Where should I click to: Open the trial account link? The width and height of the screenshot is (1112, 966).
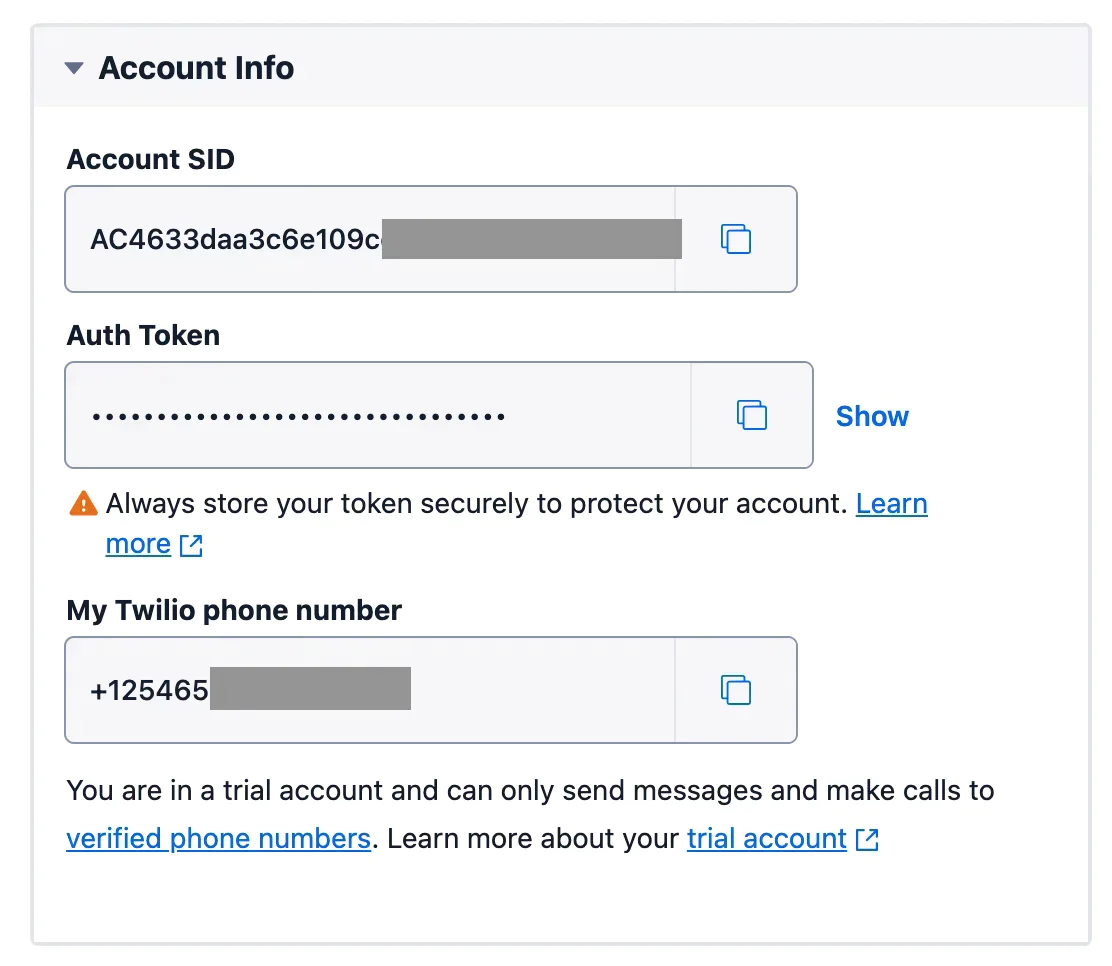click(x=766, y=838)
